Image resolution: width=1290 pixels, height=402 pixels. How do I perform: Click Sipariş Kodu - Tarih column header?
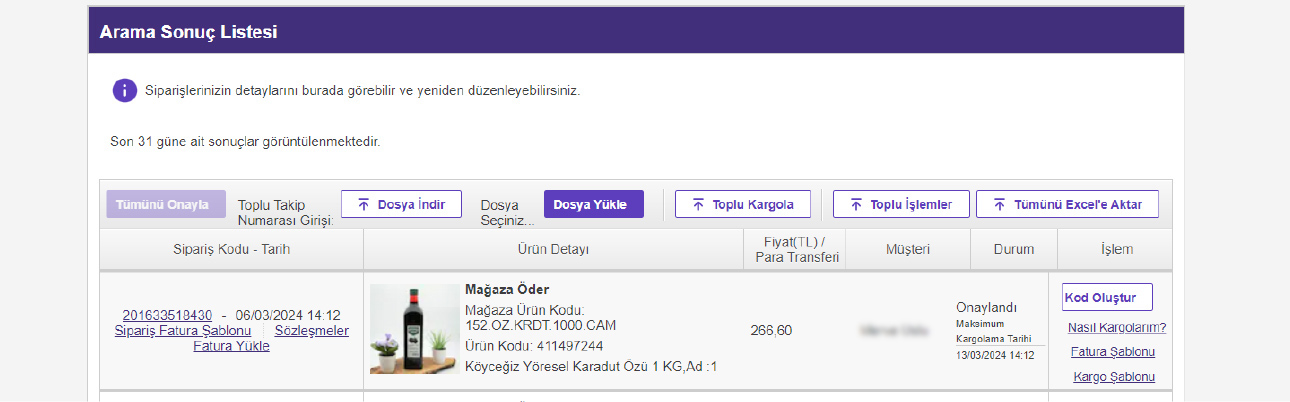point(231,249)
